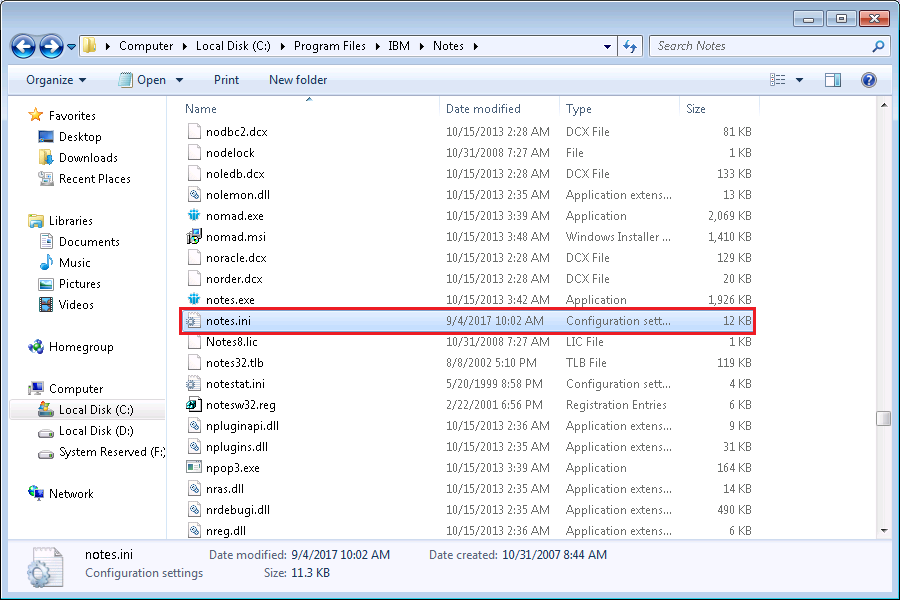This screenshot has width=903, height=600.
Task: Open the Organize menu
Action: pyautogui.click(x=56, y=80)
